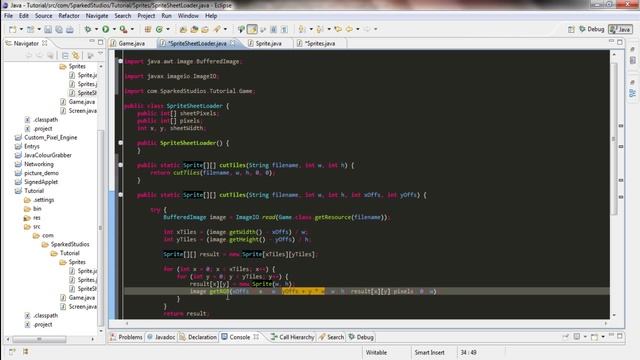Minimize the Navigator view
Image resolution: width=640 pixels, height=360 pixels.
coord(92,42)
